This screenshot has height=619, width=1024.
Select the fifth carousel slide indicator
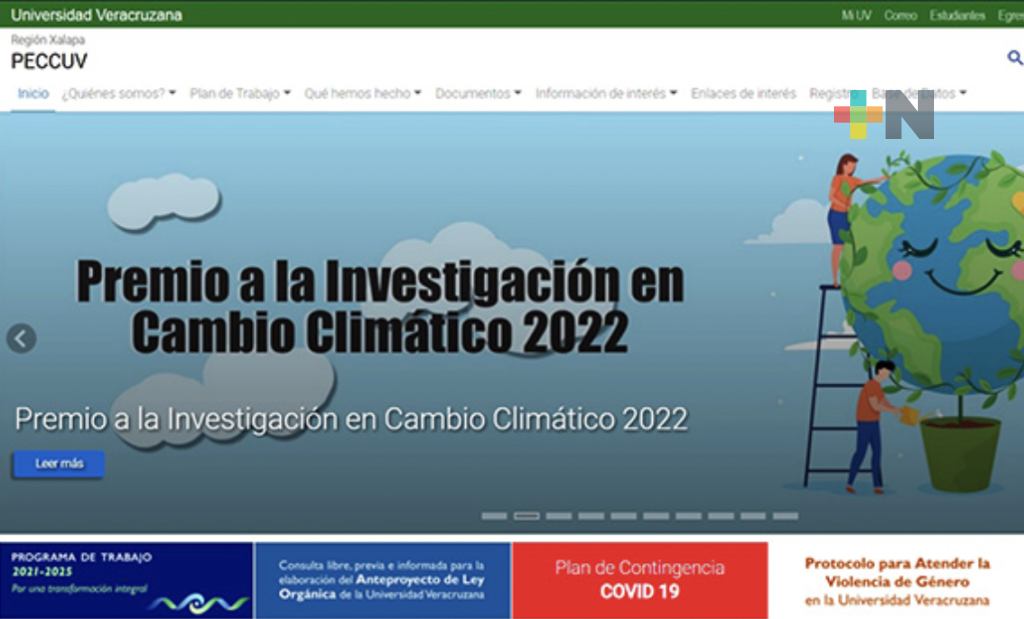tap(624, 516)
